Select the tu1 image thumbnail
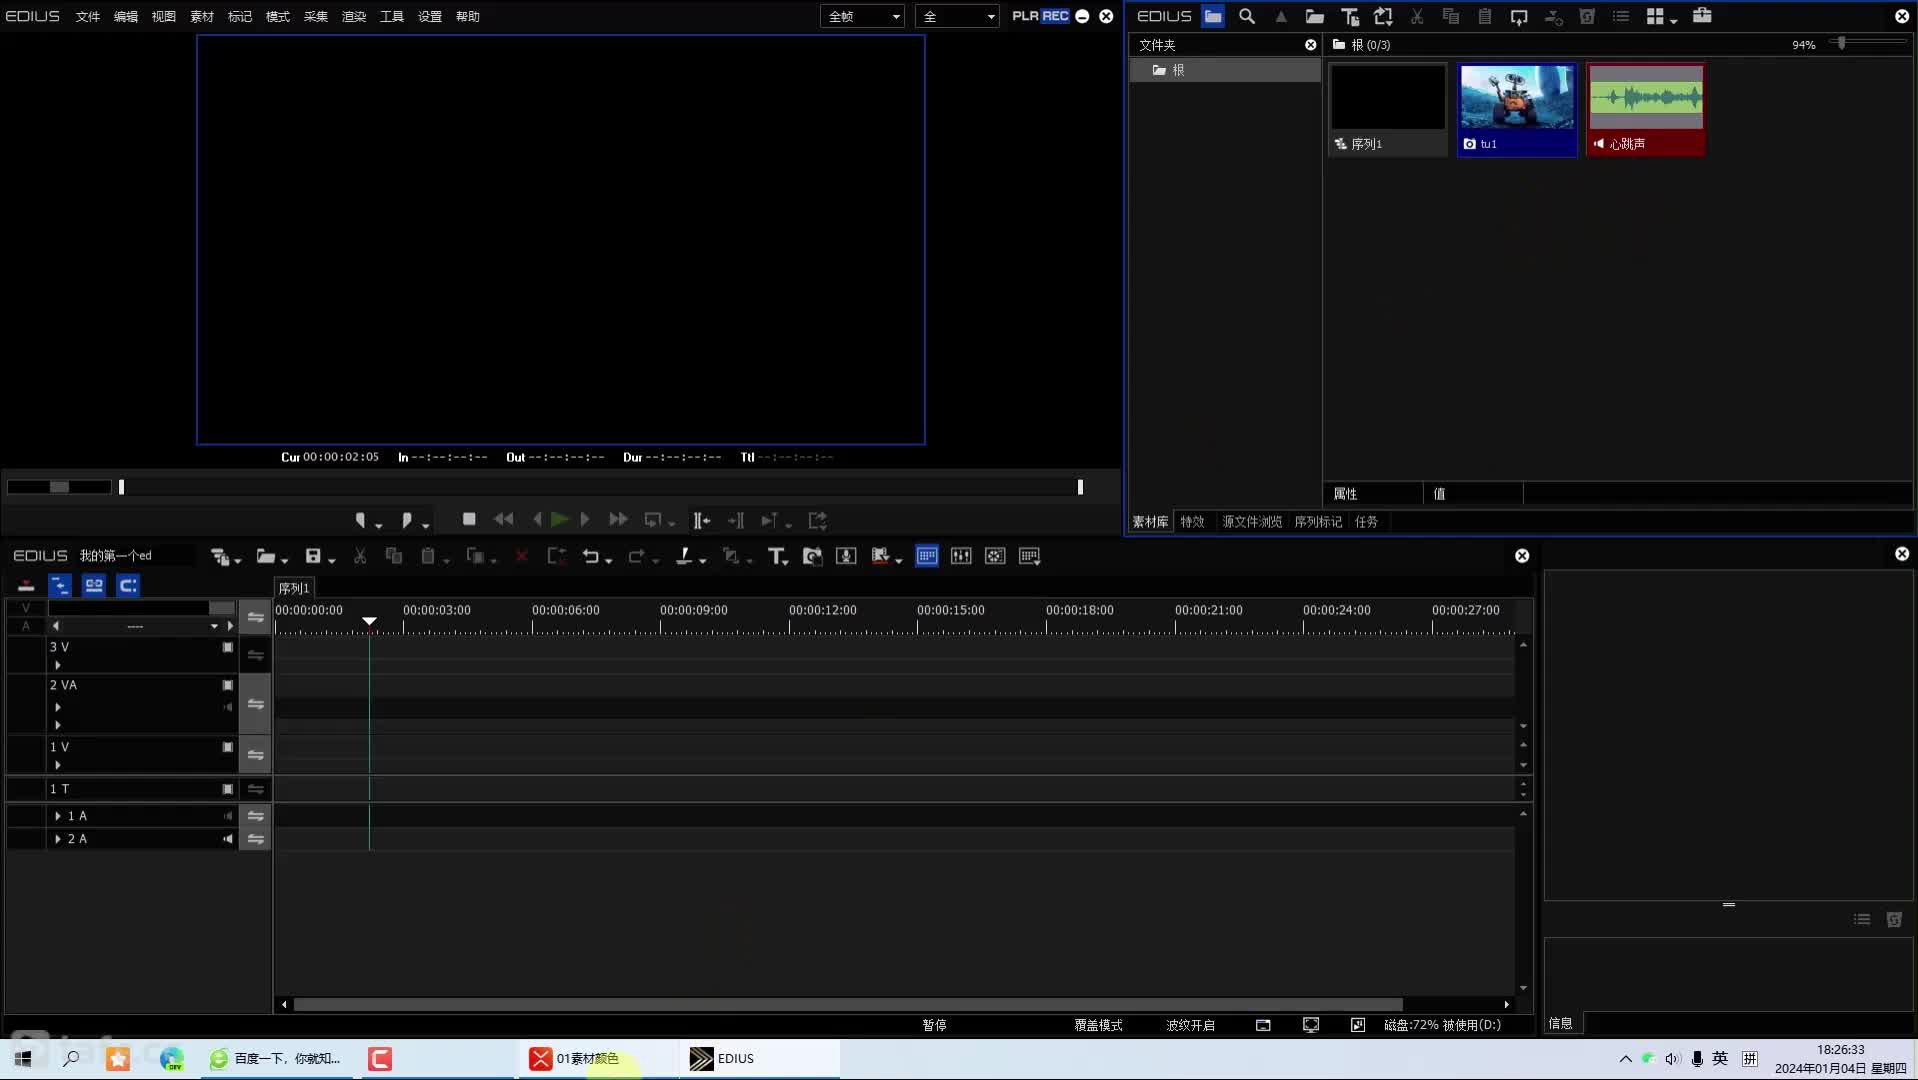1918x1080 pixels. coord(1517,109)
